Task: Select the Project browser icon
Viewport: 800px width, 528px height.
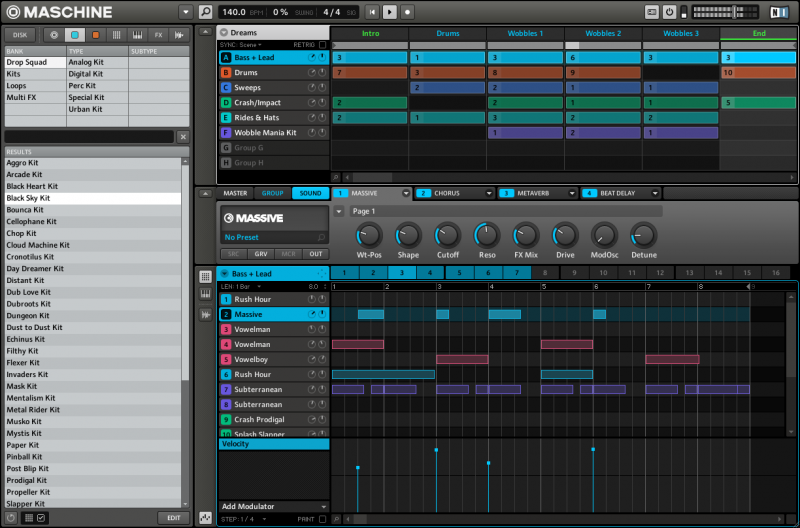Action: [x=54, y=35]
